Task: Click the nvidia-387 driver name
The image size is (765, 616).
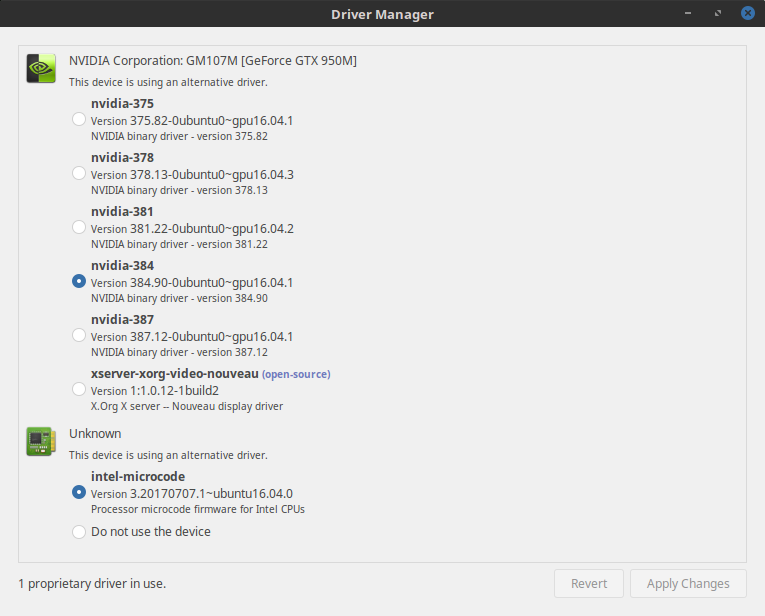Action: pos(122,320)
